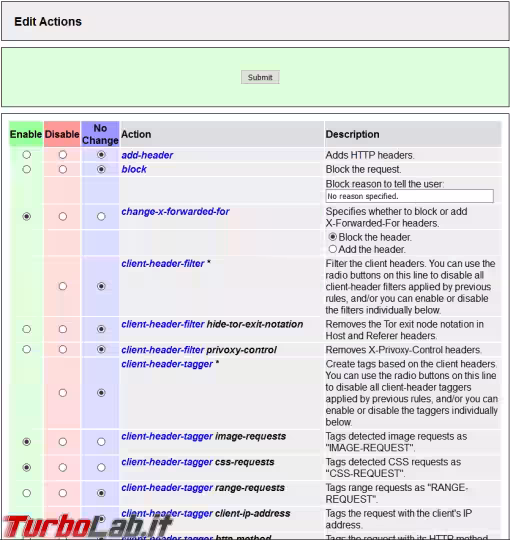Select No Change for client-header-filter * row
The width and height of the screenshot is (510, 540).
[x=101, y=286]
